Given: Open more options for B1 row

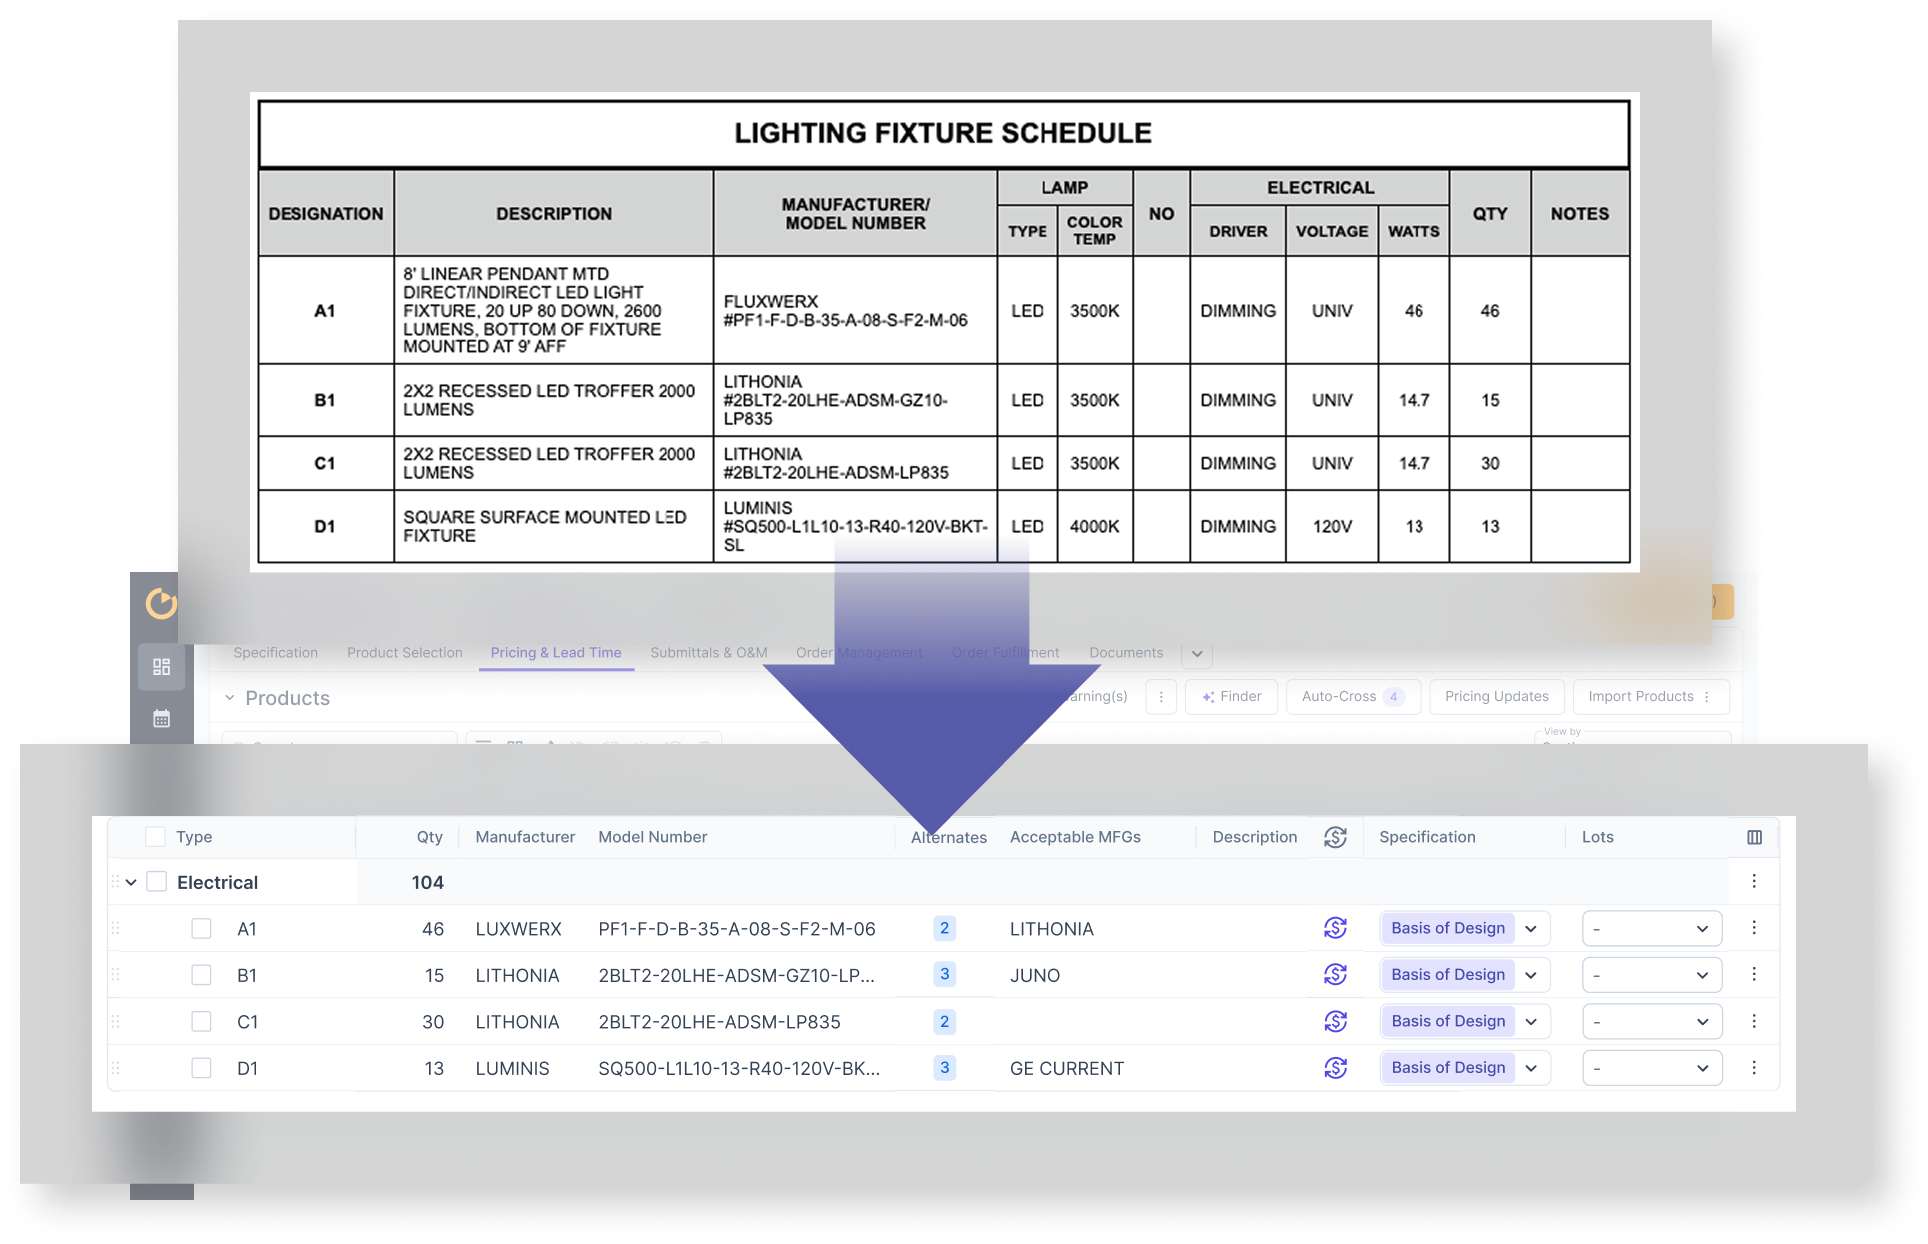Looking at the screenshot, I should 1754,974.
